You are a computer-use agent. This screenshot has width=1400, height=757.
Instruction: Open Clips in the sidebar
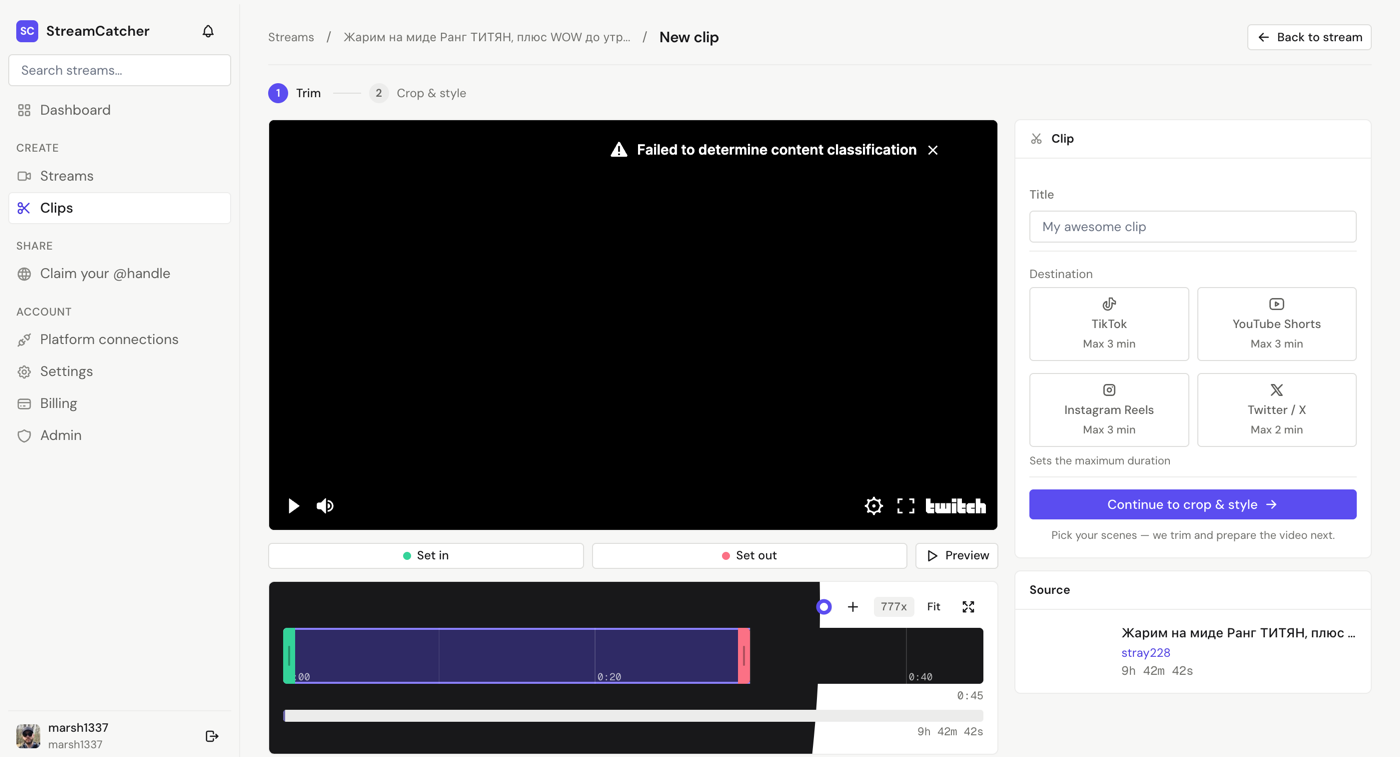[x=120, y=208]
